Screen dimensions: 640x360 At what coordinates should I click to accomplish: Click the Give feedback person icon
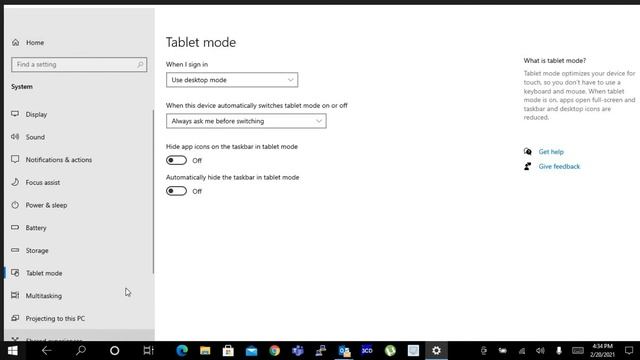[x=528, y=167]
